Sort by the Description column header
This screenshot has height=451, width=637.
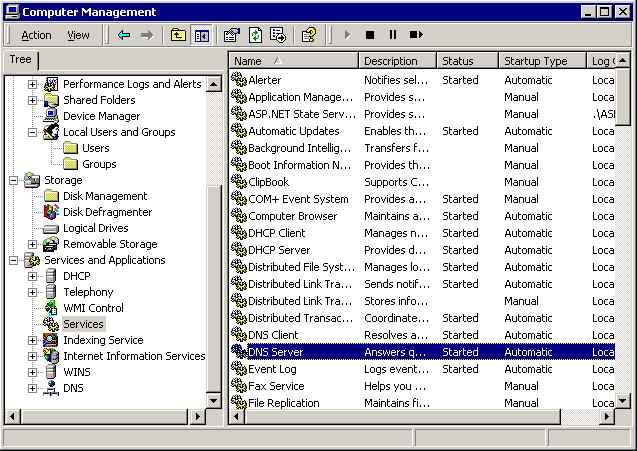point(398,61)
